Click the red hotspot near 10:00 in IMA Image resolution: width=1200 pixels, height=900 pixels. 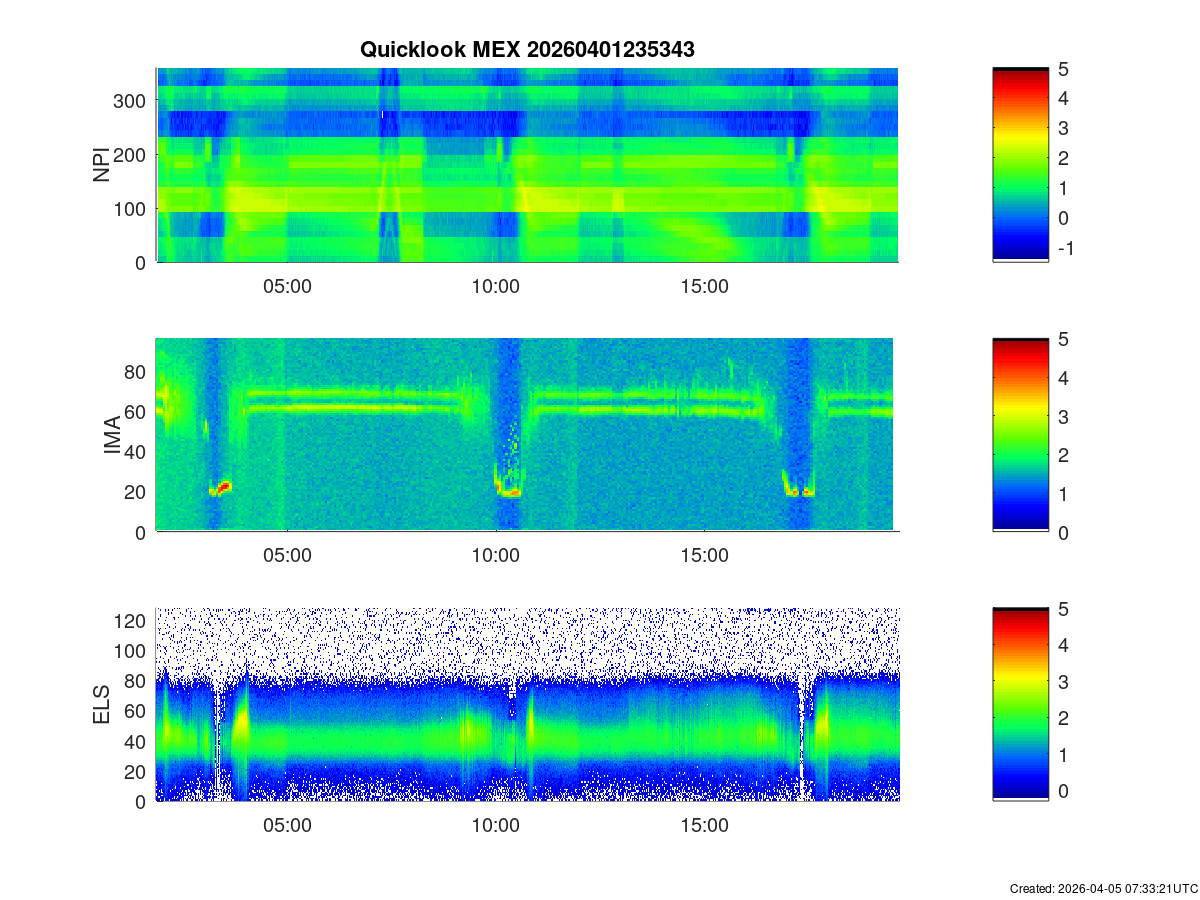(x=511, y=491)
